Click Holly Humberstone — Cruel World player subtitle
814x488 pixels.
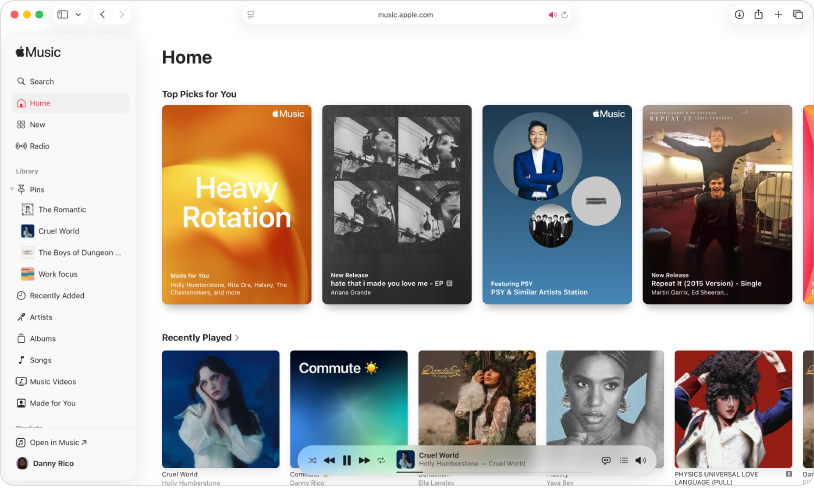point(472,464)
